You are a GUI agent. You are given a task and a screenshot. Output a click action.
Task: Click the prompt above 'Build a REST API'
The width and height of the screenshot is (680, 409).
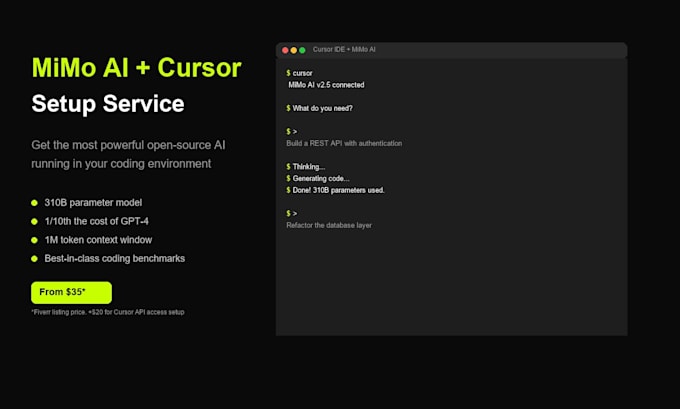(291, 131)
